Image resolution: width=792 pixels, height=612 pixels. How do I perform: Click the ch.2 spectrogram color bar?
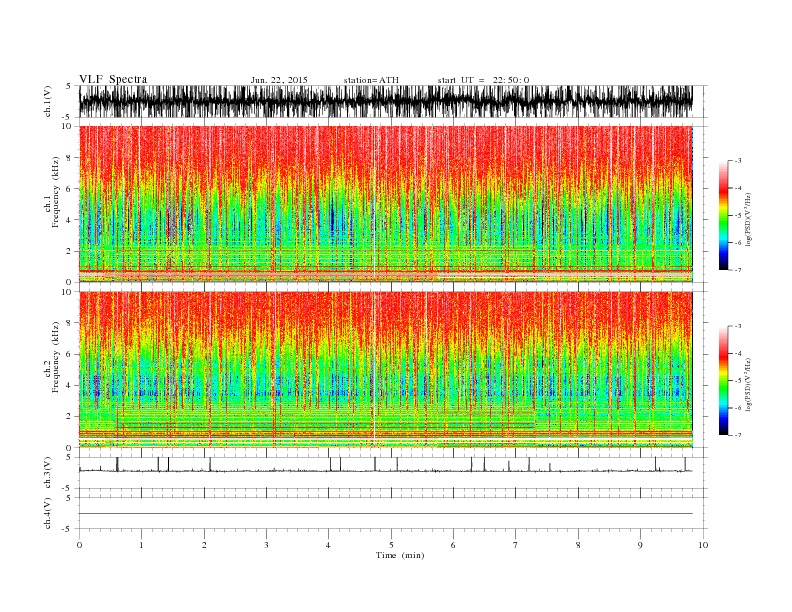pos(723,381)
